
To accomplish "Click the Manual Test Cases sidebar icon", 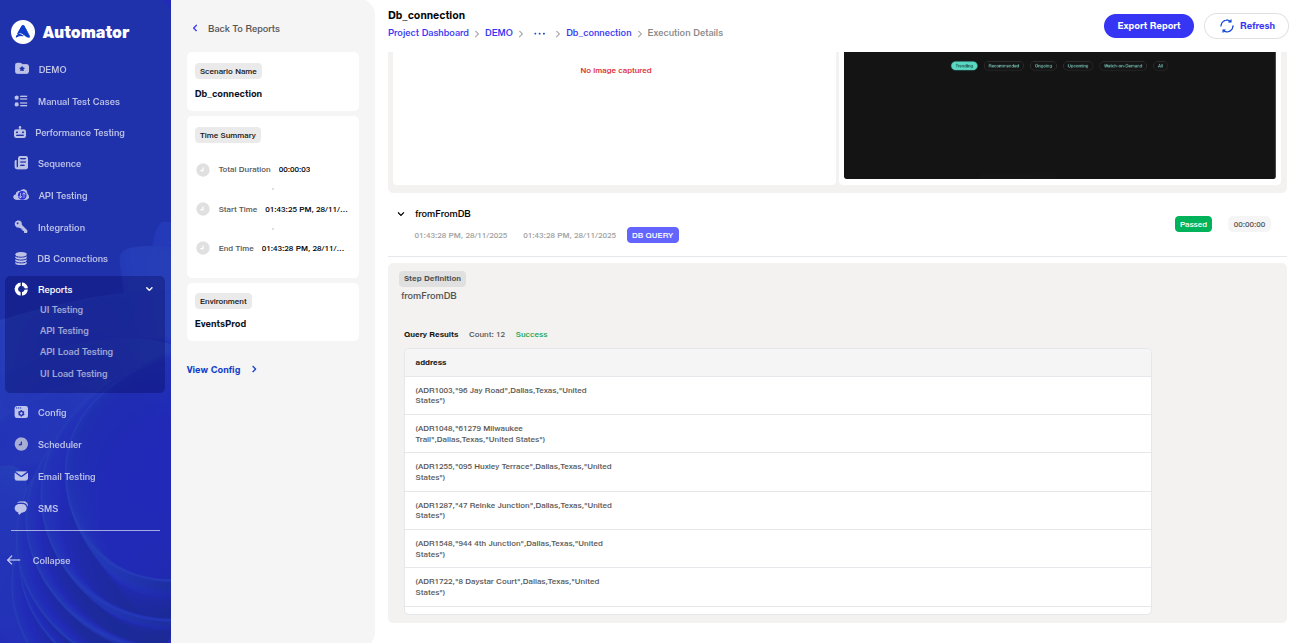I will [x=21, y=101].
